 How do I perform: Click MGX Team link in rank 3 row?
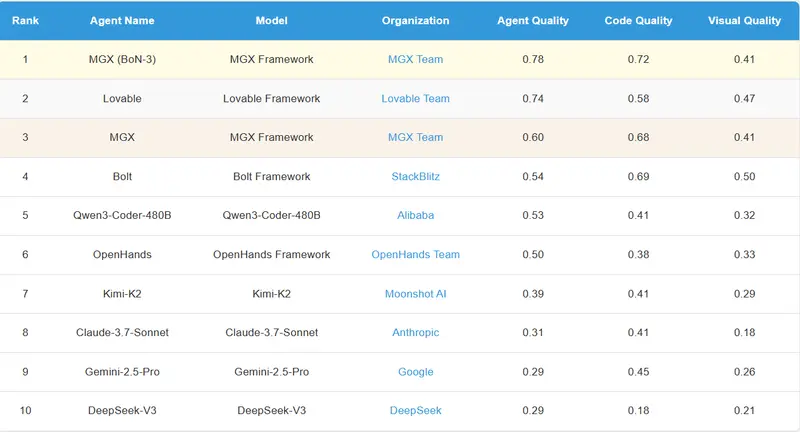(x=415, y=138)
